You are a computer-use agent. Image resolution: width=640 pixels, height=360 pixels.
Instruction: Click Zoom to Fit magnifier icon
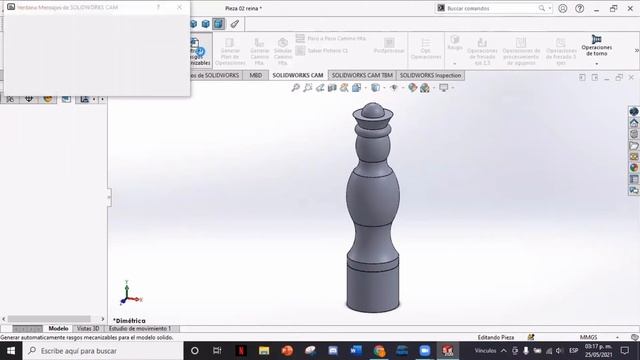296,87
